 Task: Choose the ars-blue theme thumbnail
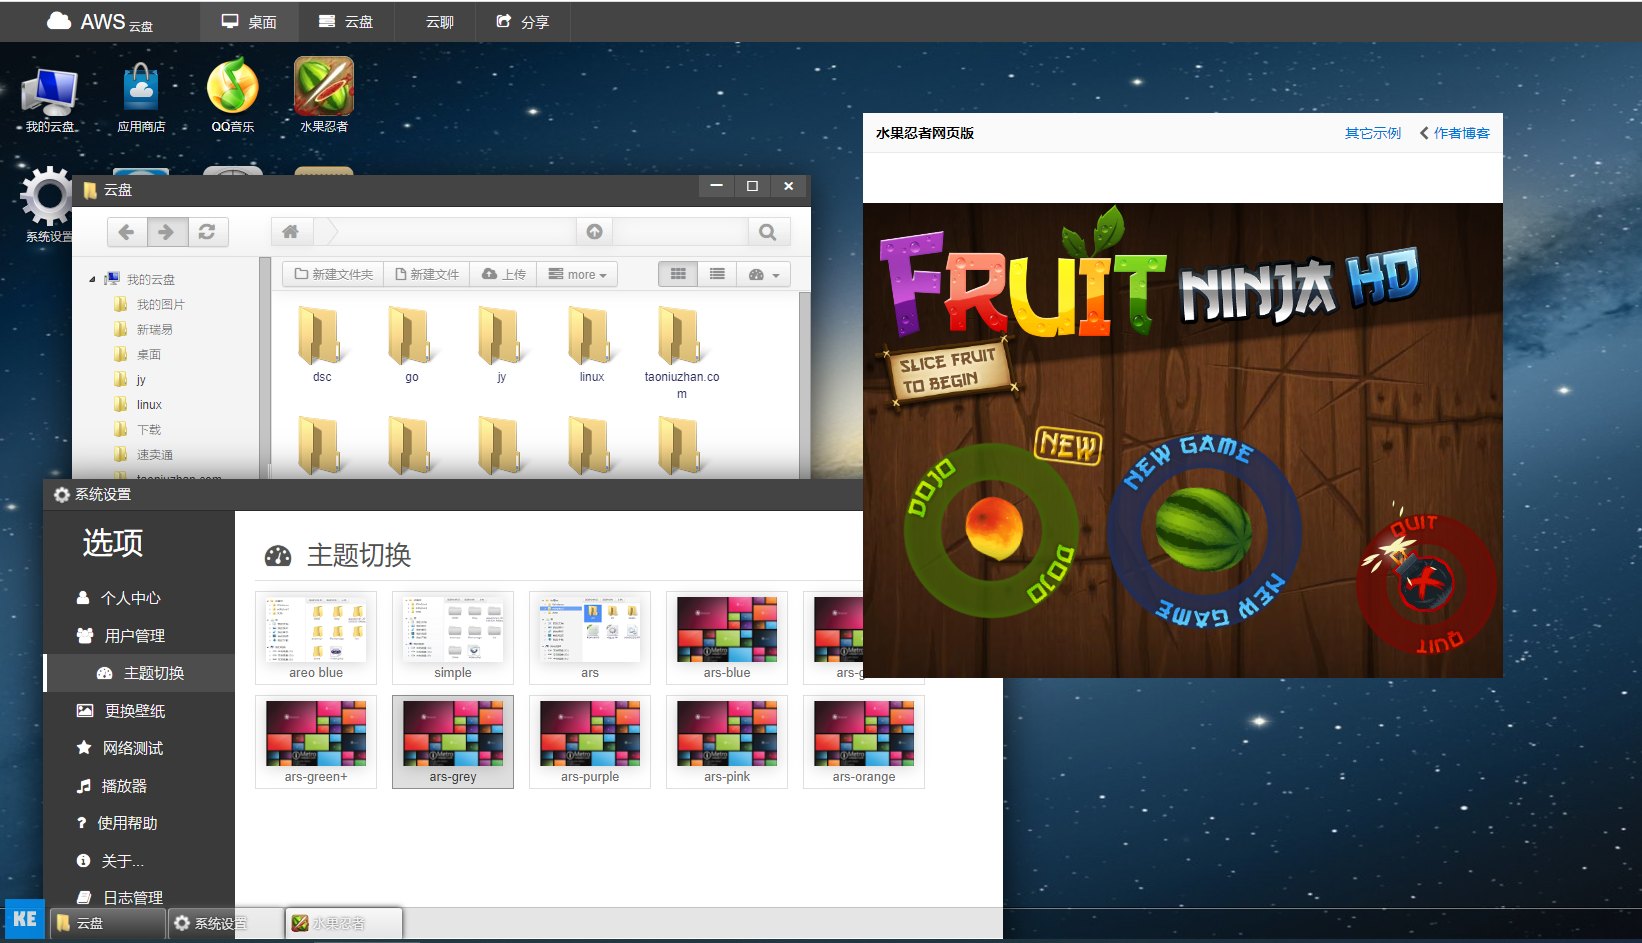point(727,638)
